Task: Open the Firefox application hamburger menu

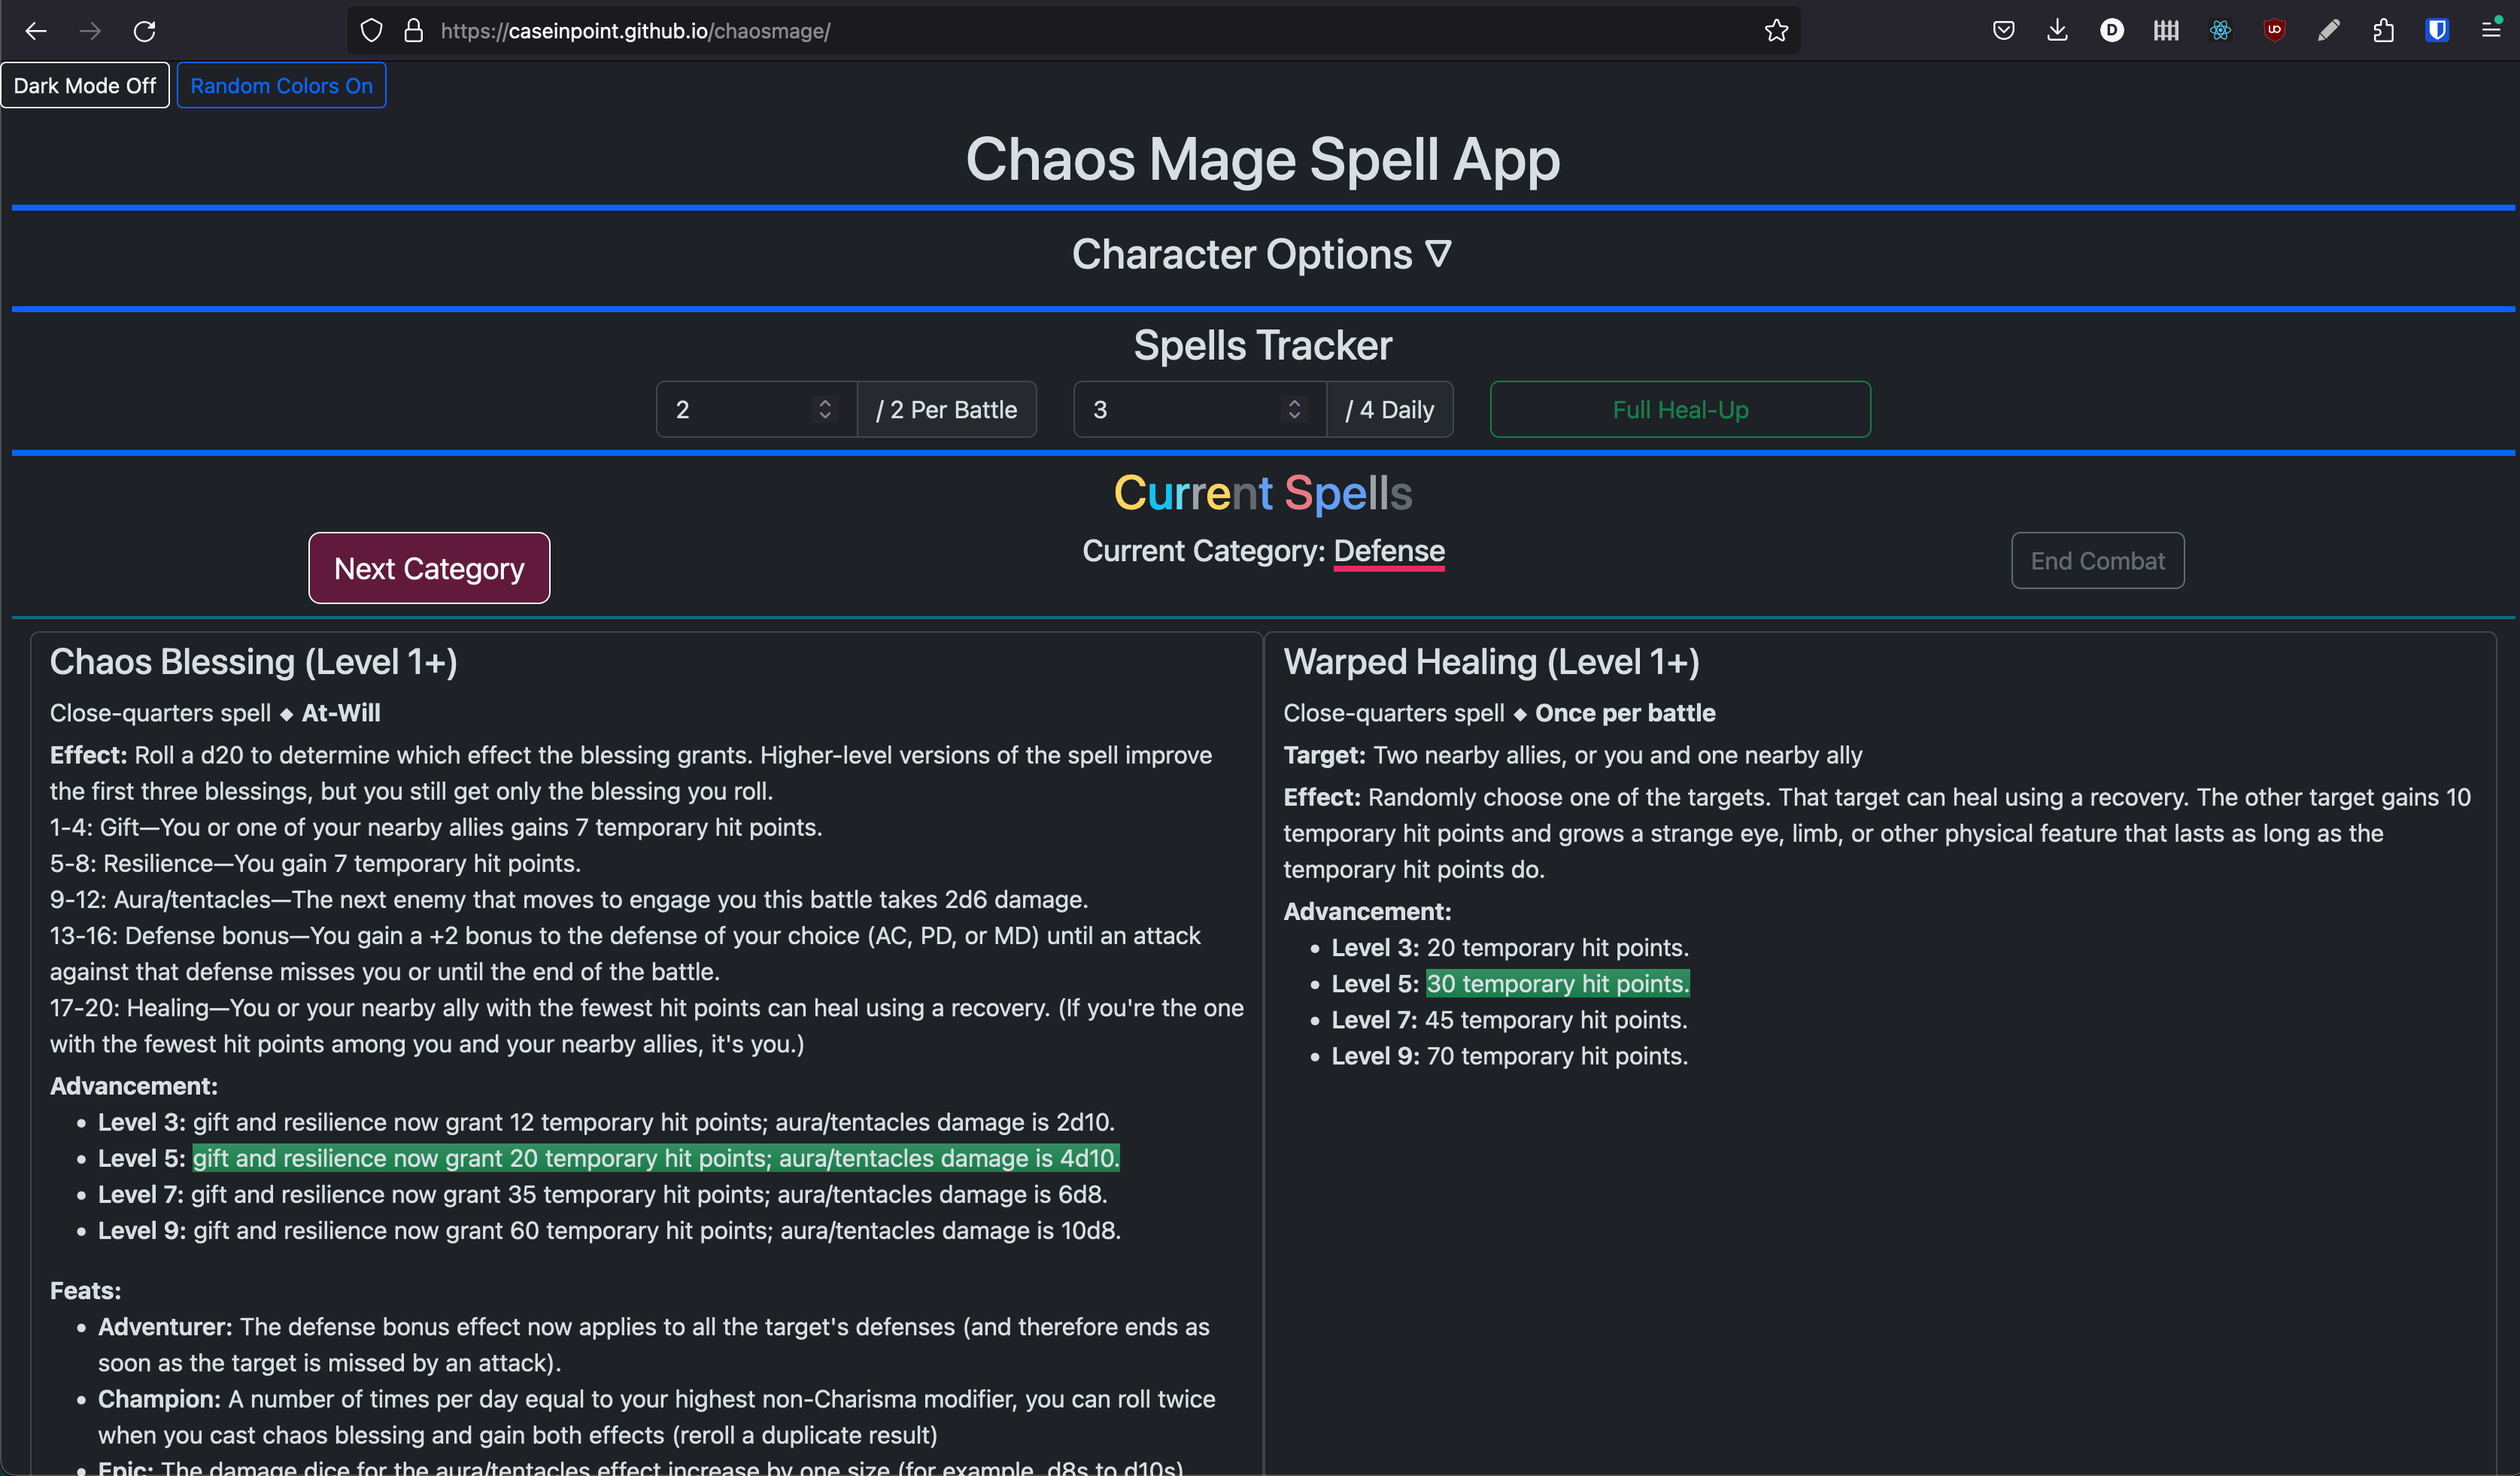Action: click(x=2491, y=30)
